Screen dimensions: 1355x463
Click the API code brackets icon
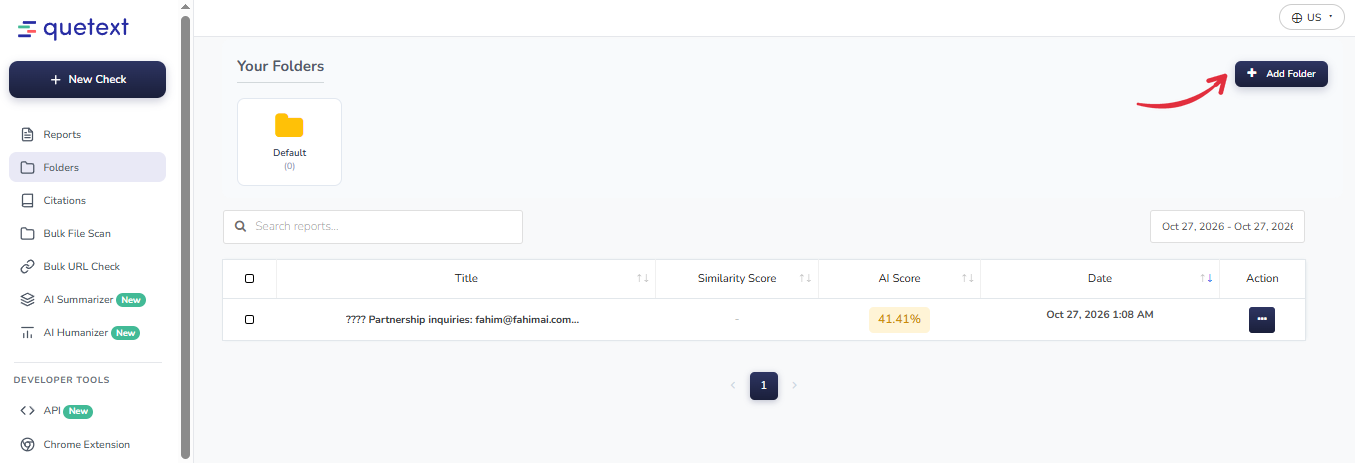[28, 410]
